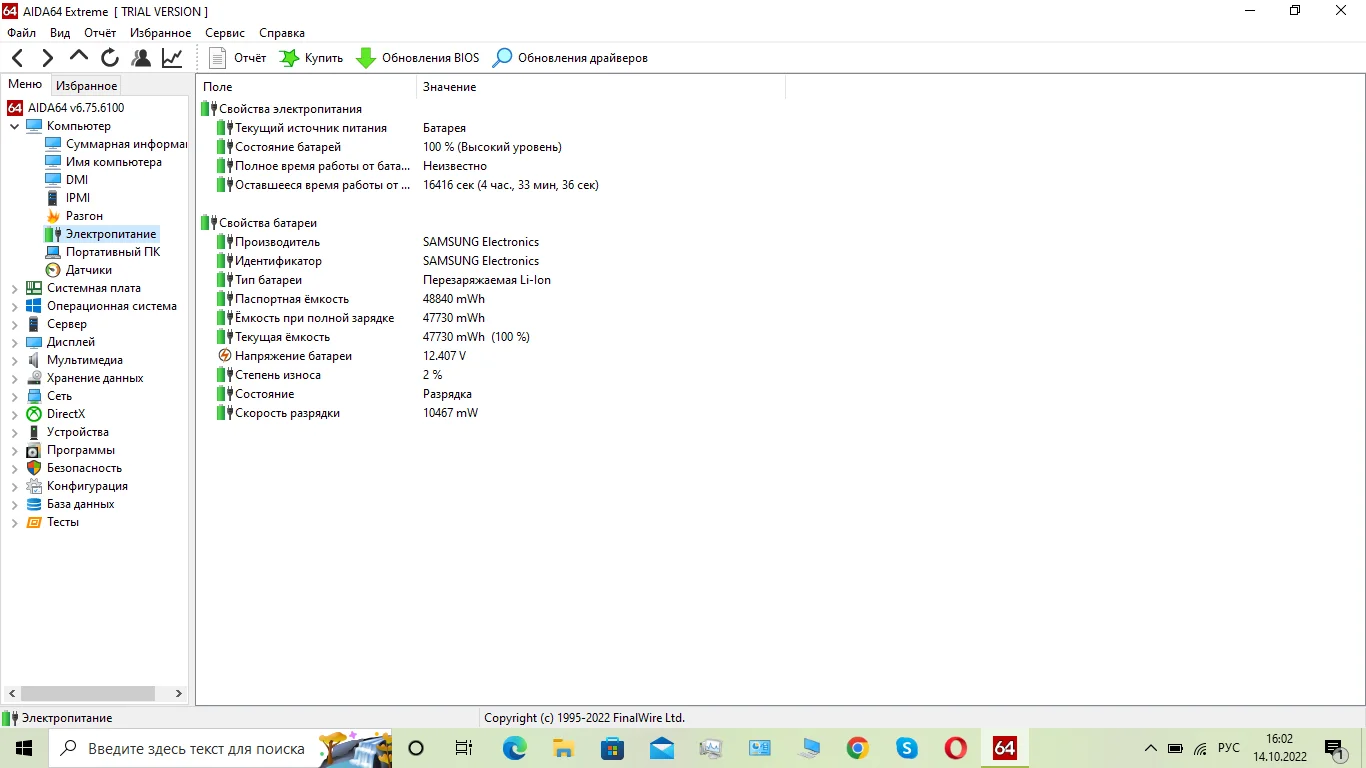Expand the Мультимедиа tree node
1366x768 pixels.
(x=14, y=360)
